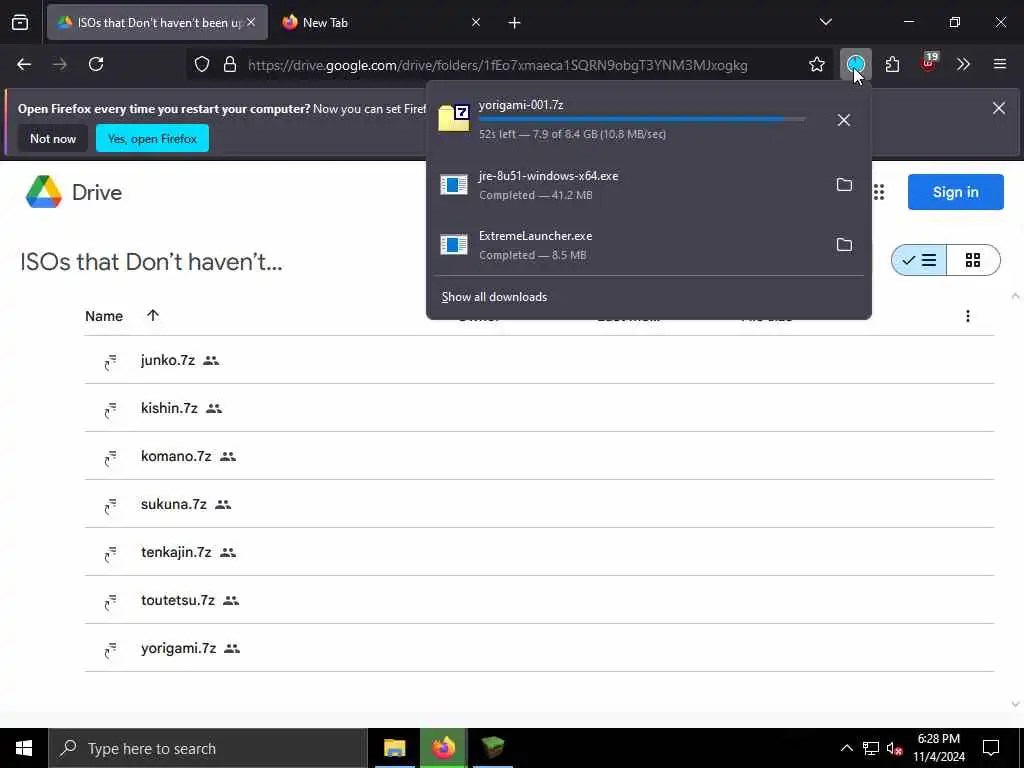Click the page scrollbar down arrow
Image resolution: width=1024 pixels, height=768 pixels.
click(1015, 704)
